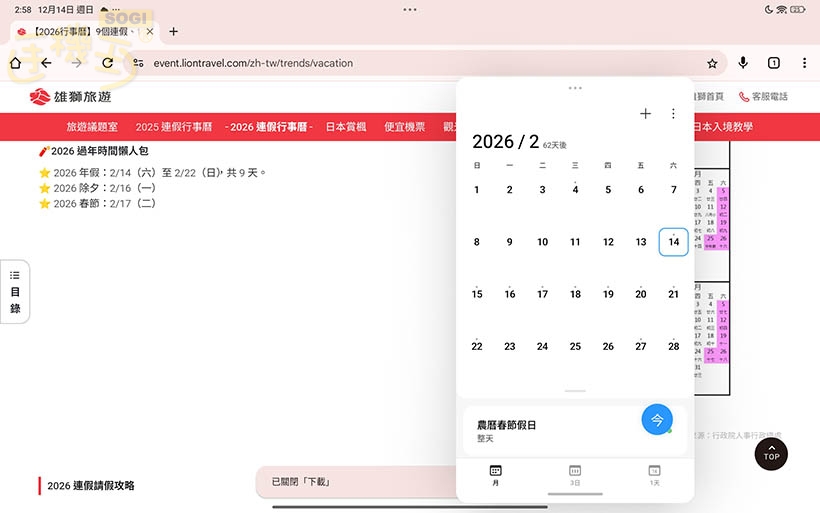The width and height of the screenshot is (820, 513).
Task: Open a new browser tab with plus
Action: [174, 31]
